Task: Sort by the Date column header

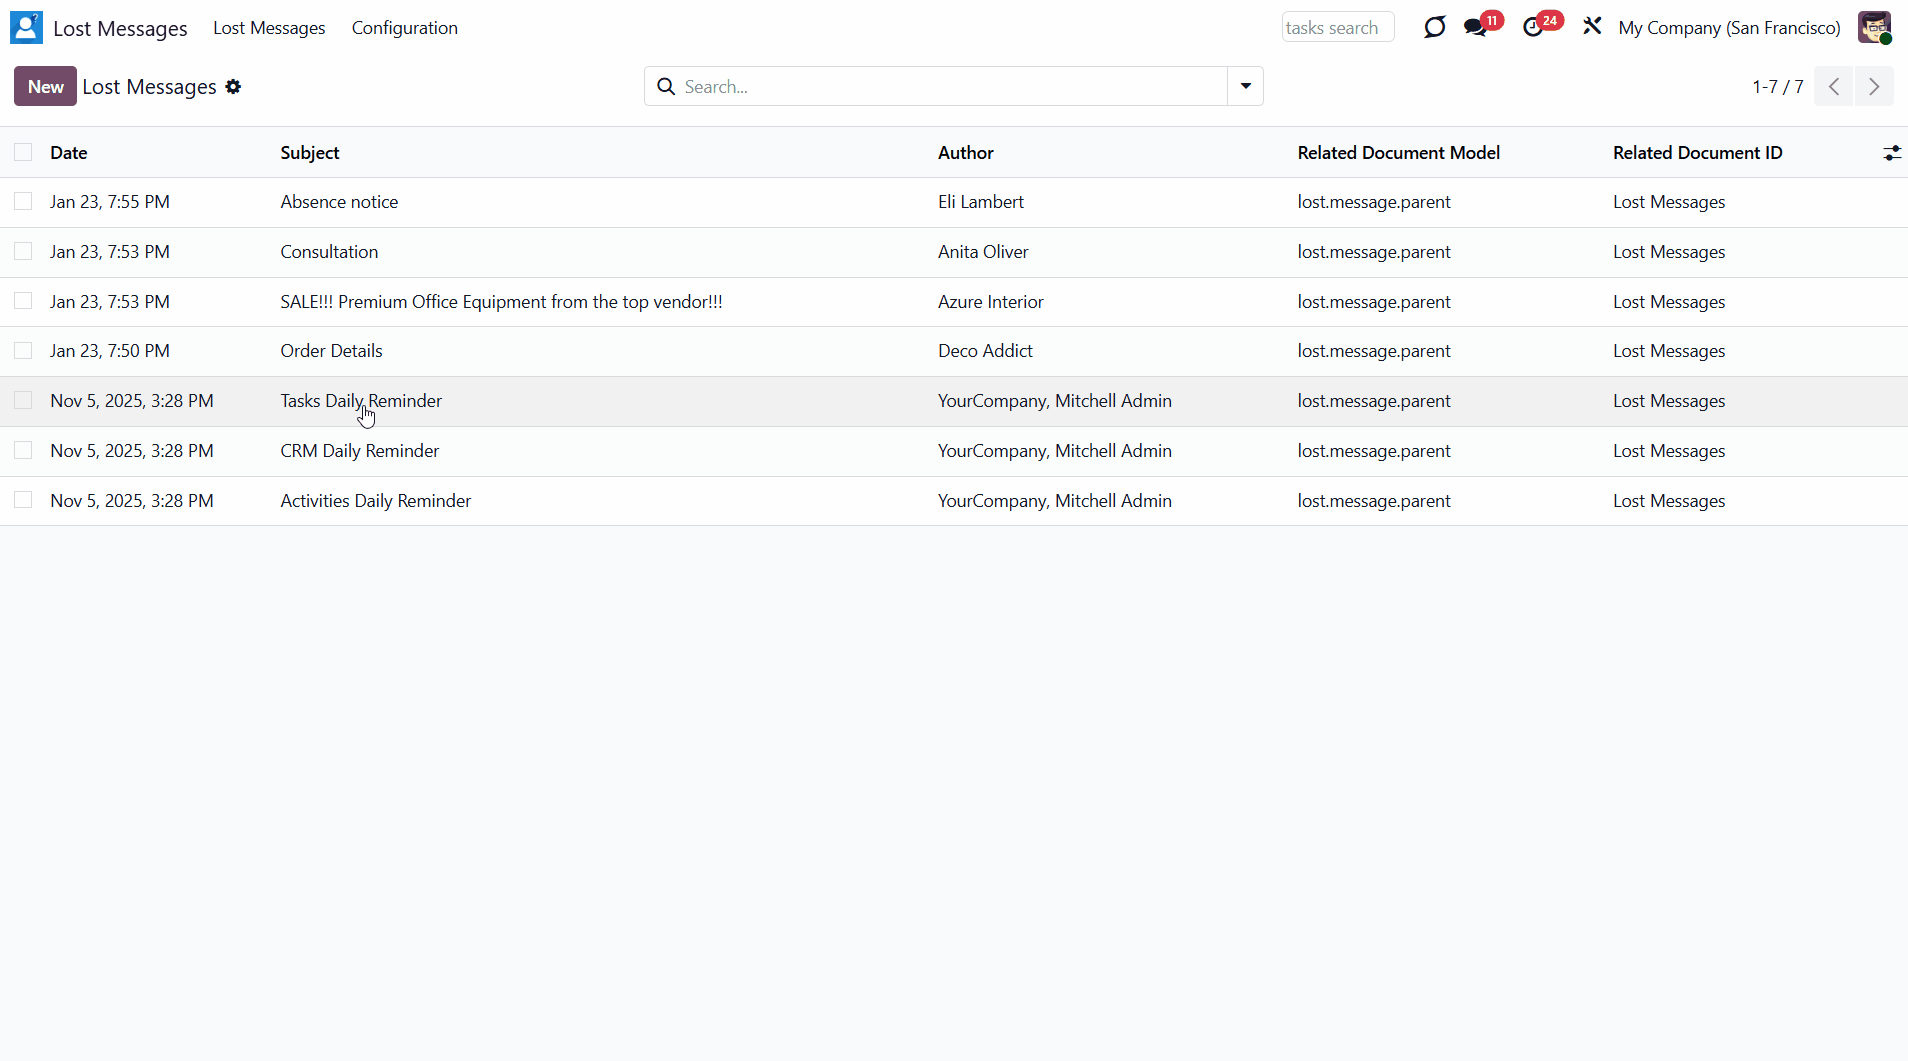Action: 69,153
